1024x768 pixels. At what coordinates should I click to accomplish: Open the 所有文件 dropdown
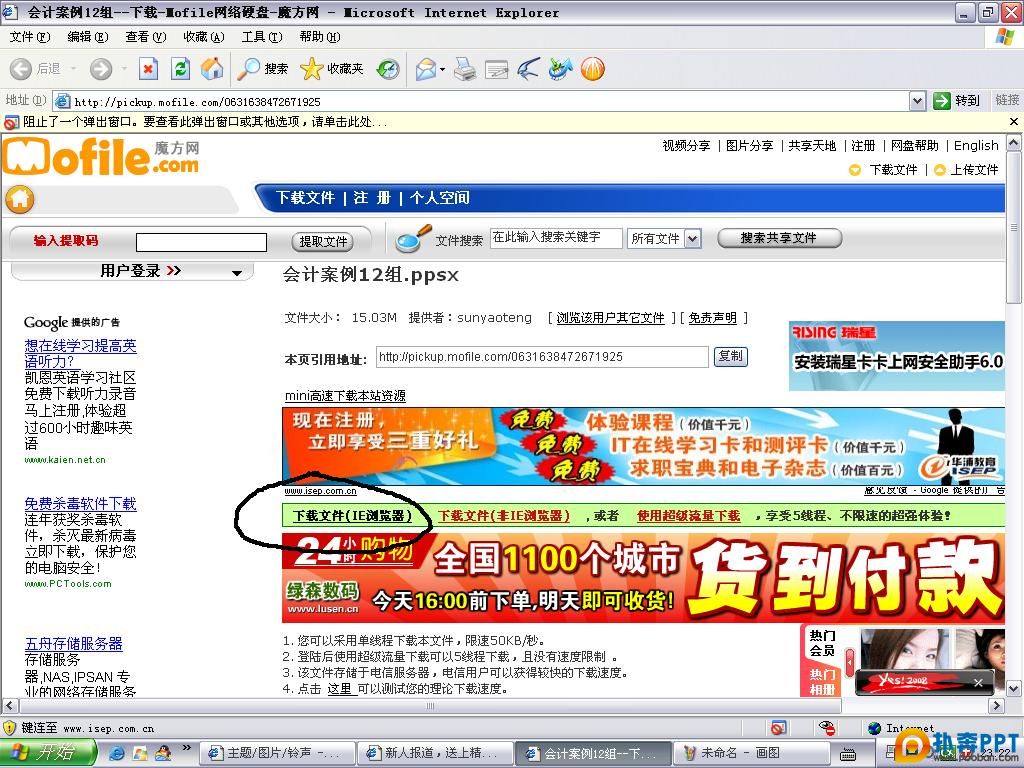(664, 238)
